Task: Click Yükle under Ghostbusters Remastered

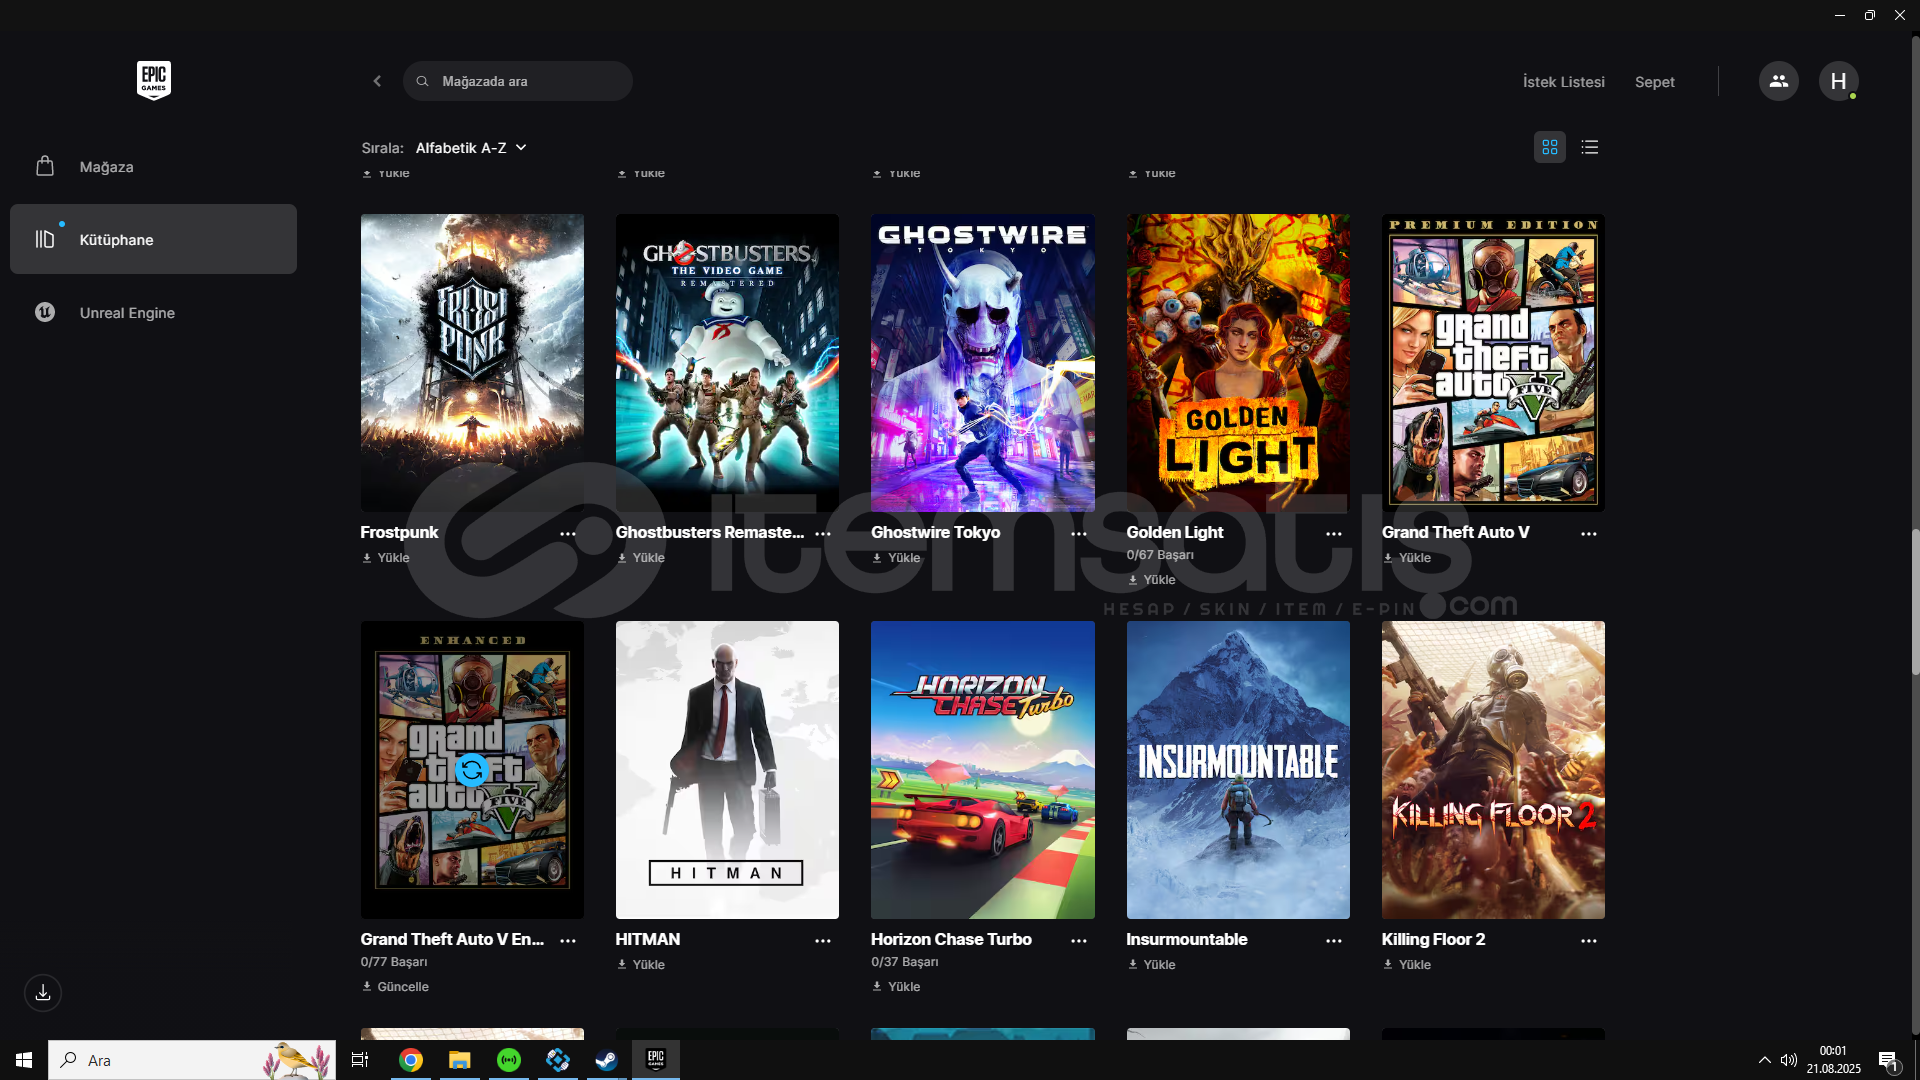Action: pyautogui.click(x=641, y=558)
